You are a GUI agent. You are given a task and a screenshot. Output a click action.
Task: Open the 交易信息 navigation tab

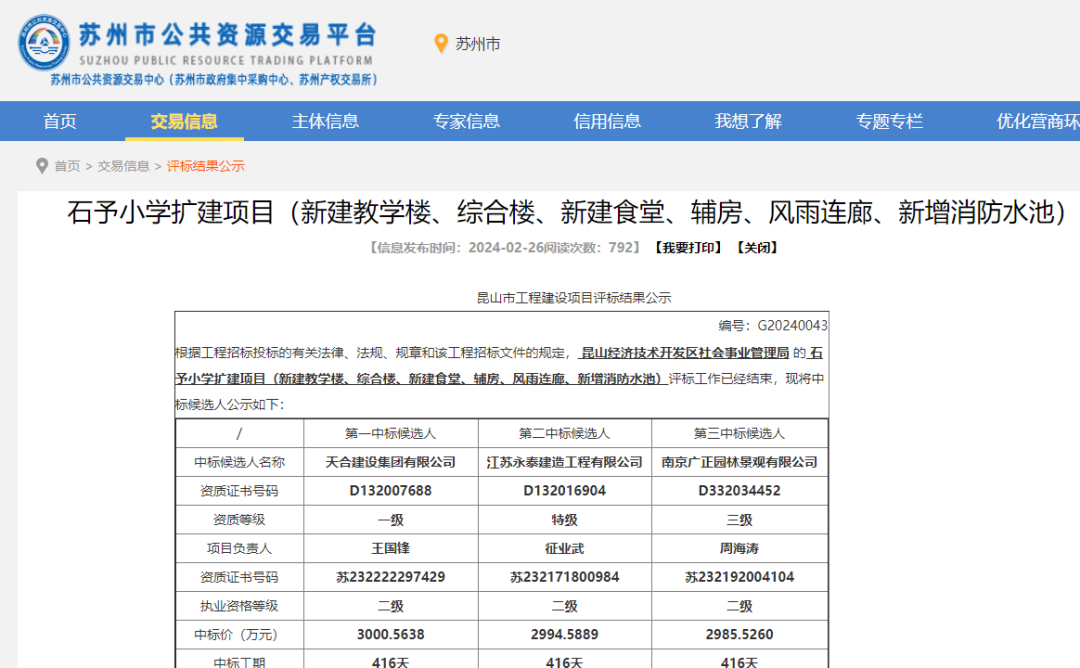coord(184,122)
